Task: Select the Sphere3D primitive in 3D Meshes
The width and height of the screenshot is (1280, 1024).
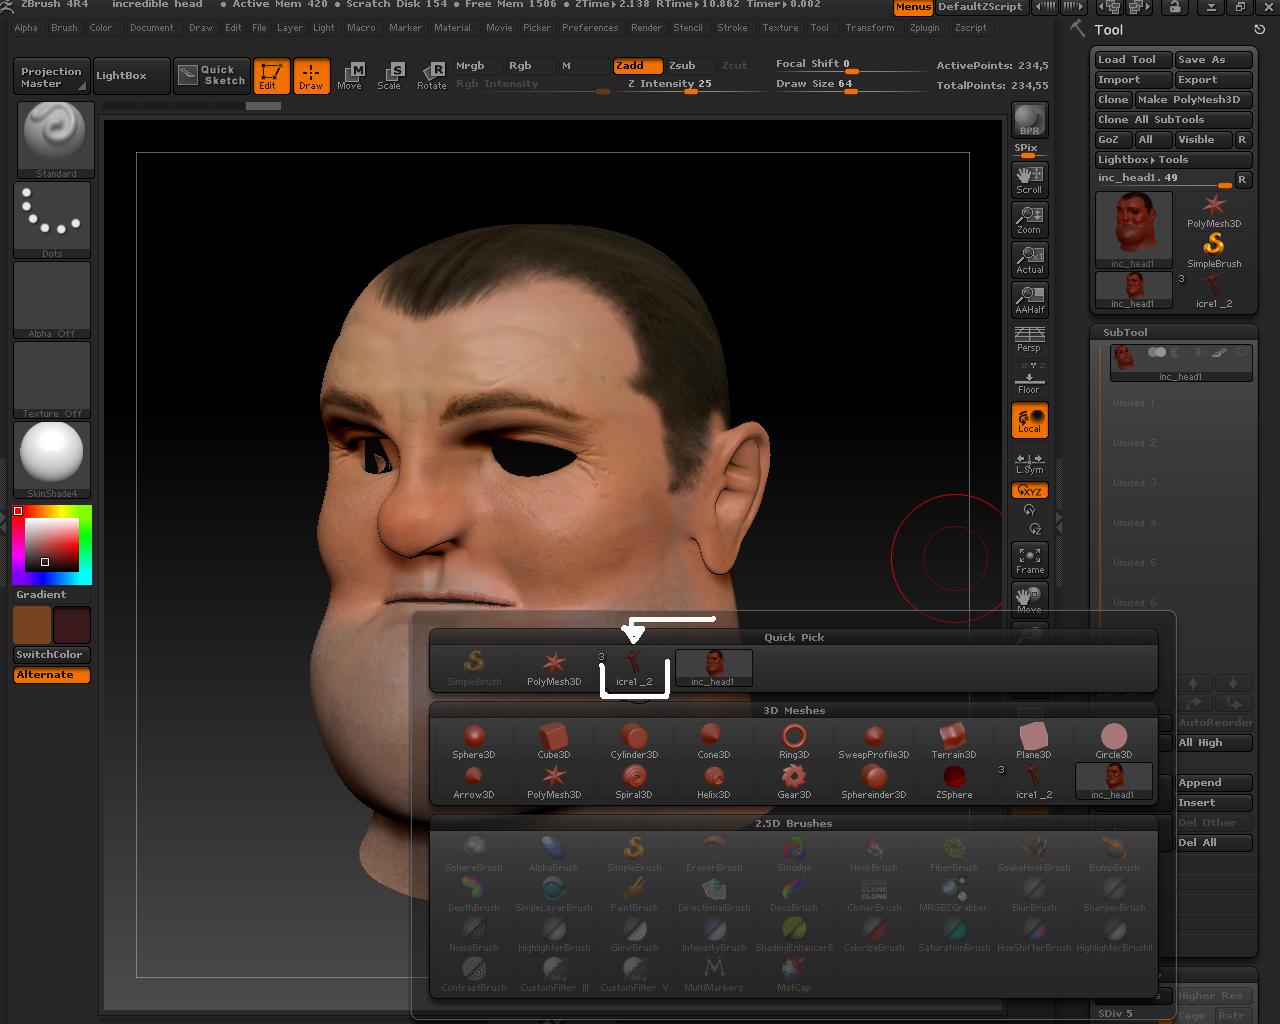Action: 473,739
